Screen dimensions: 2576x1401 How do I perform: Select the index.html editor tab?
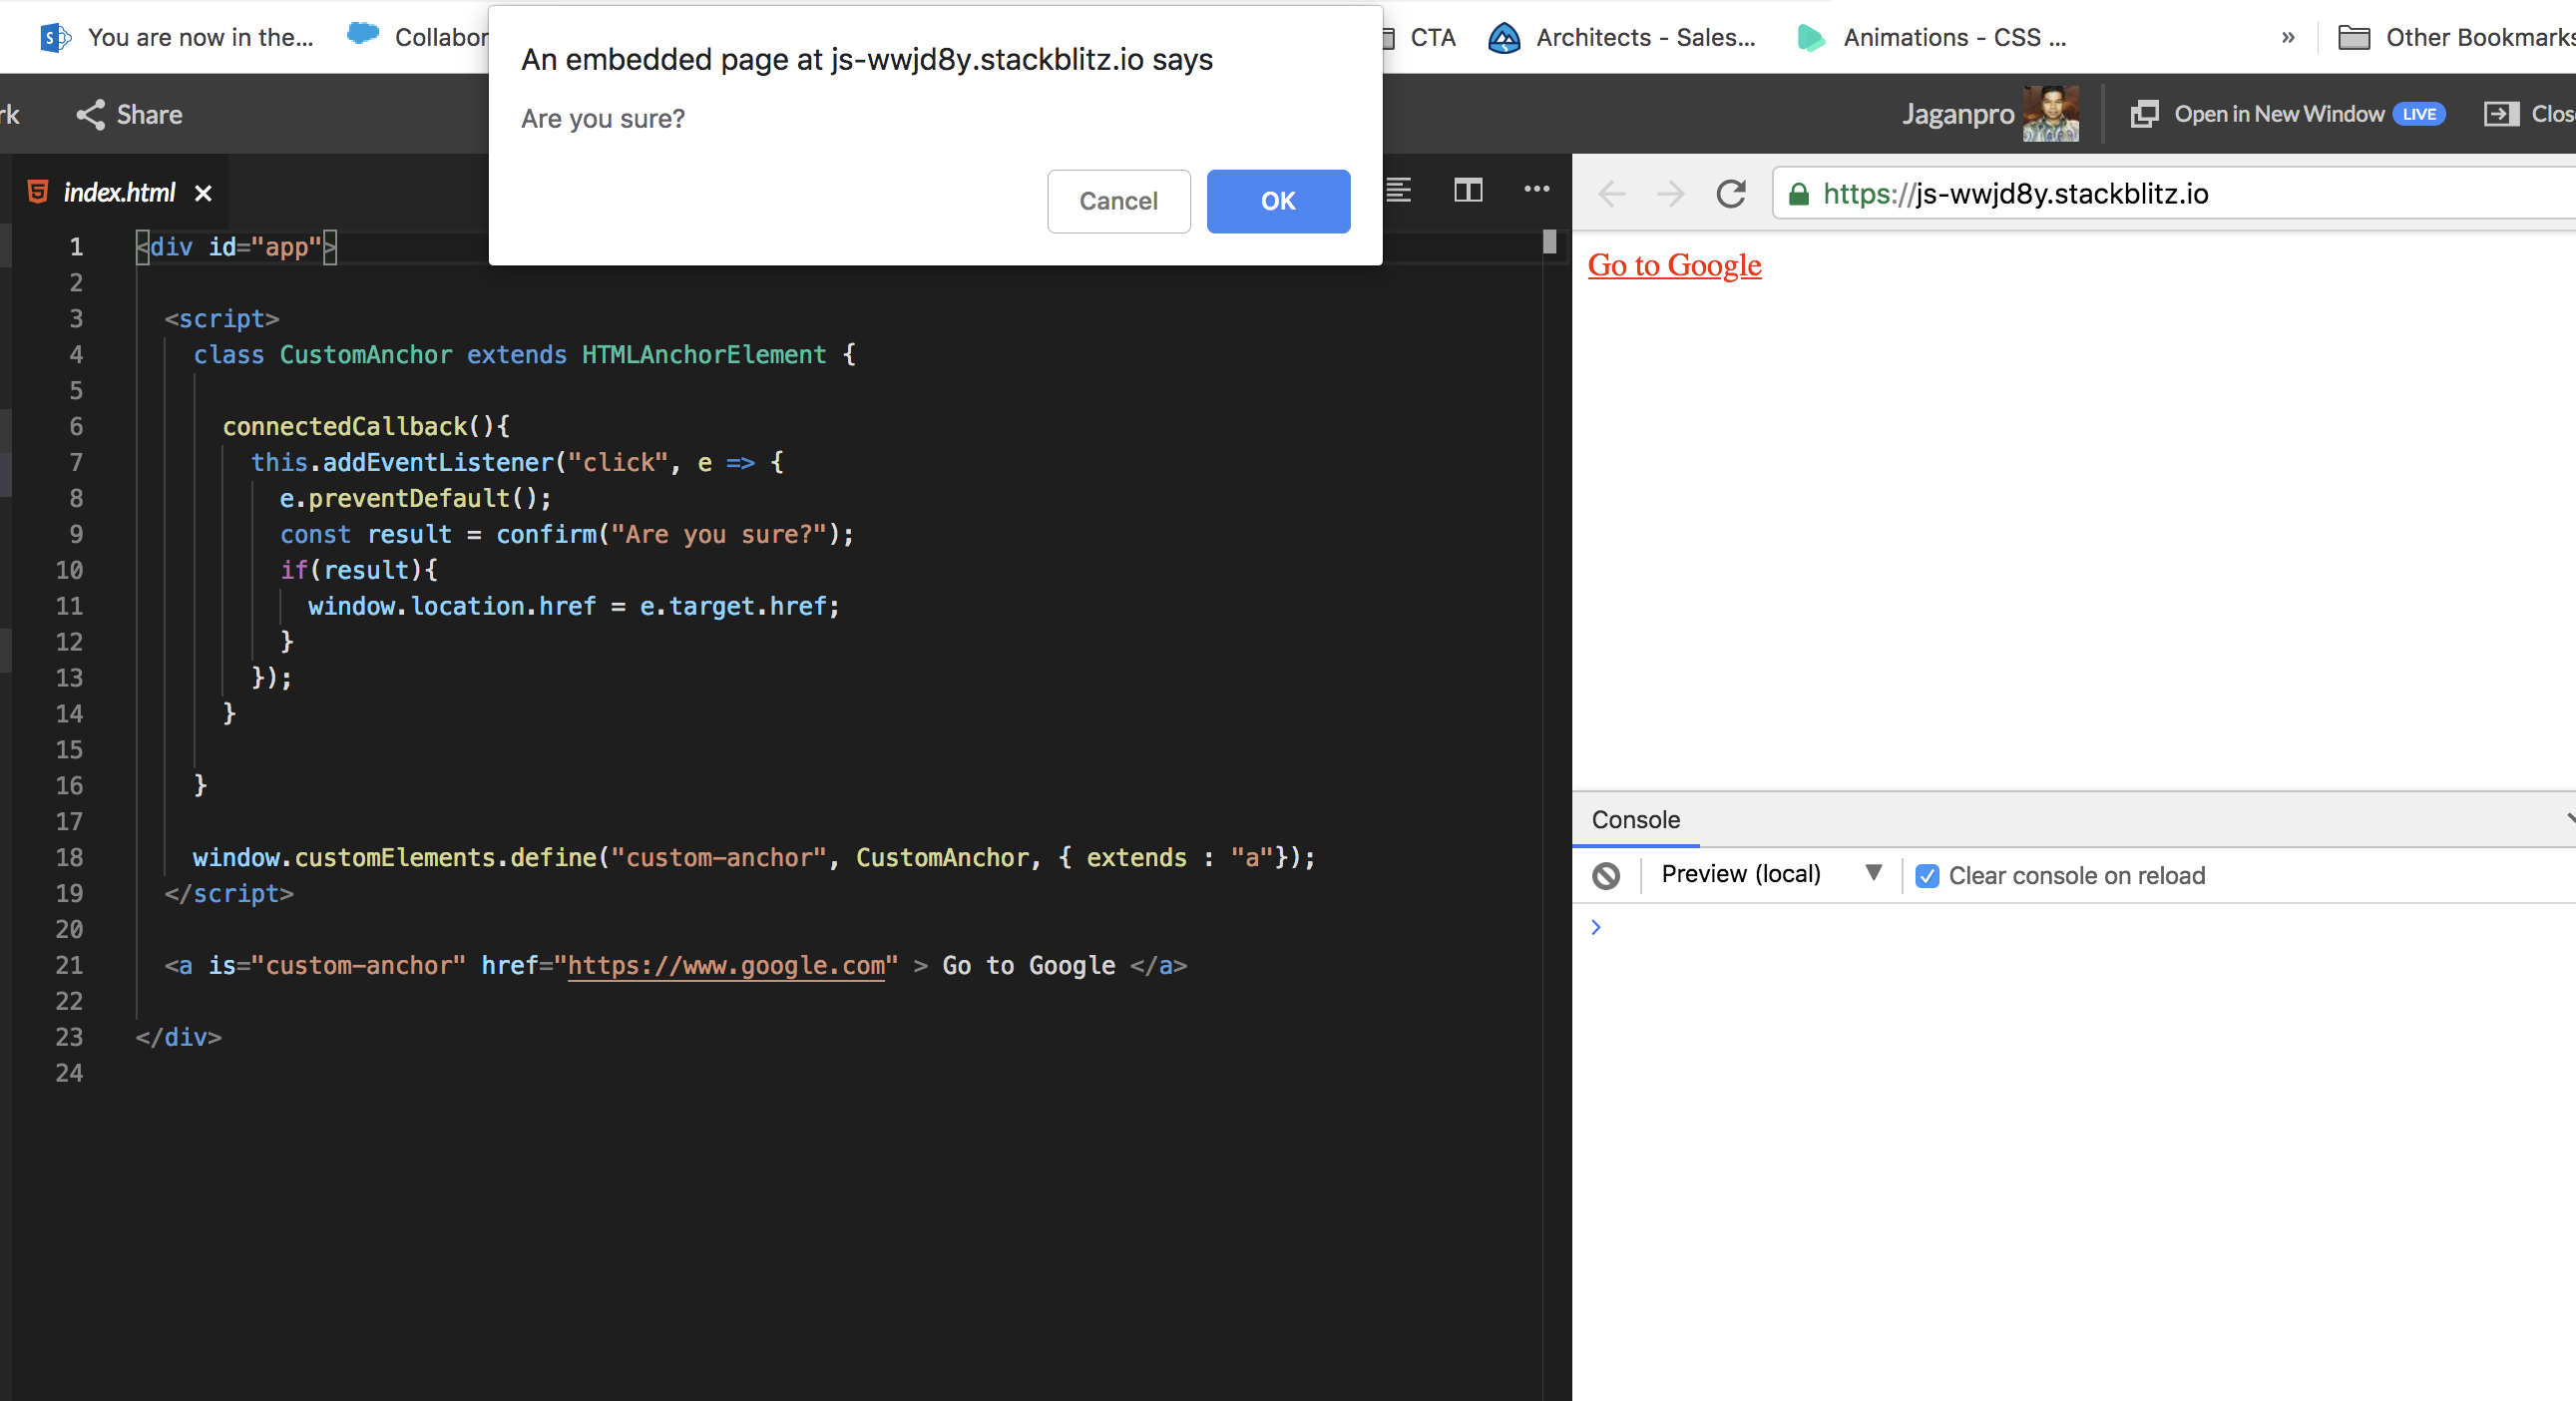click(x=118, y=193)
